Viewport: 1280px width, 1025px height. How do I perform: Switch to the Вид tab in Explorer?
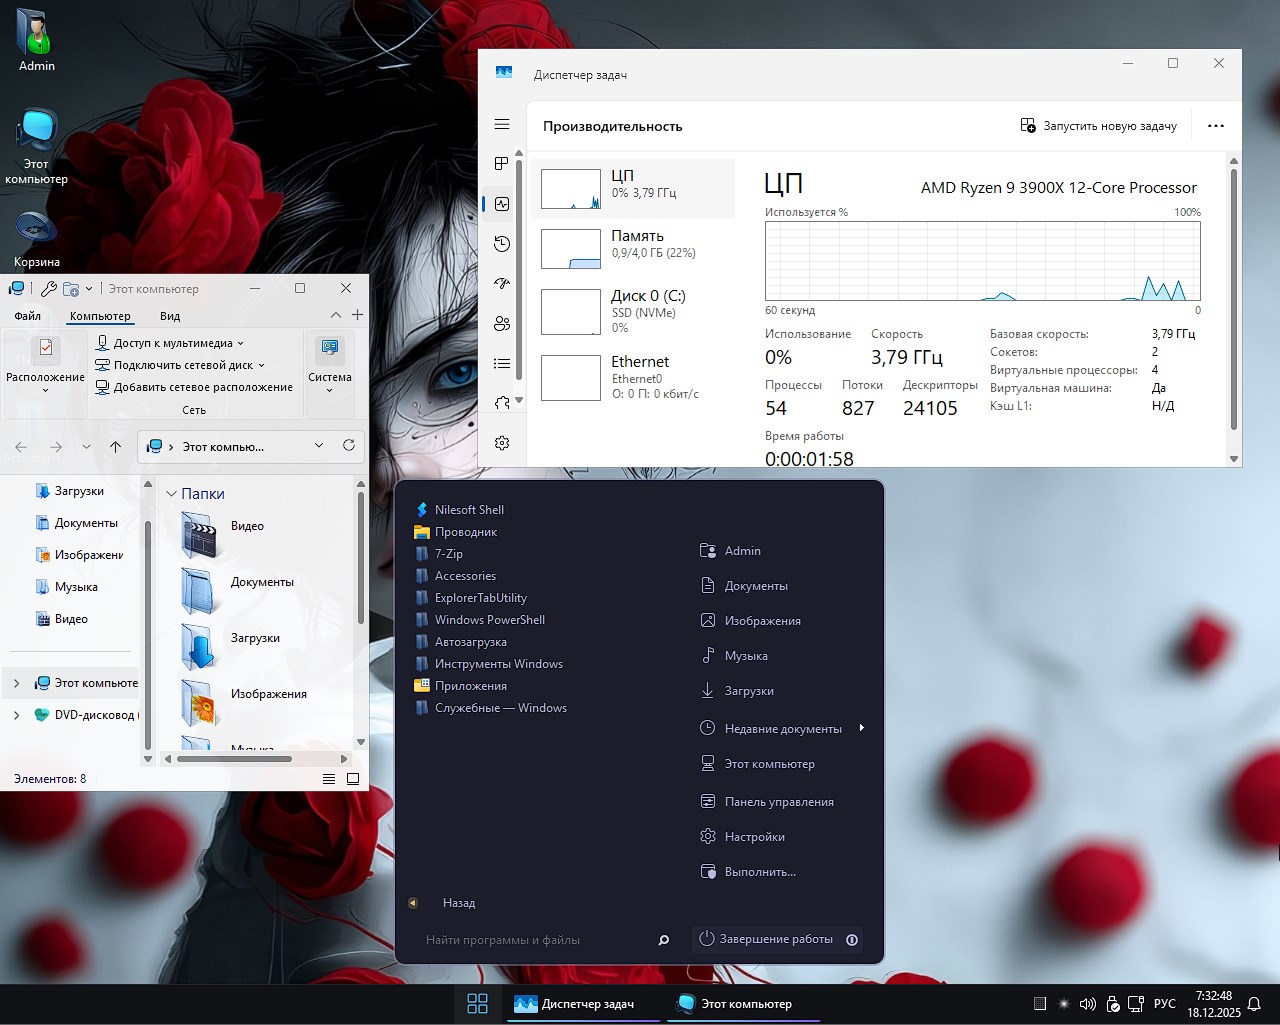tap(169, 315)
